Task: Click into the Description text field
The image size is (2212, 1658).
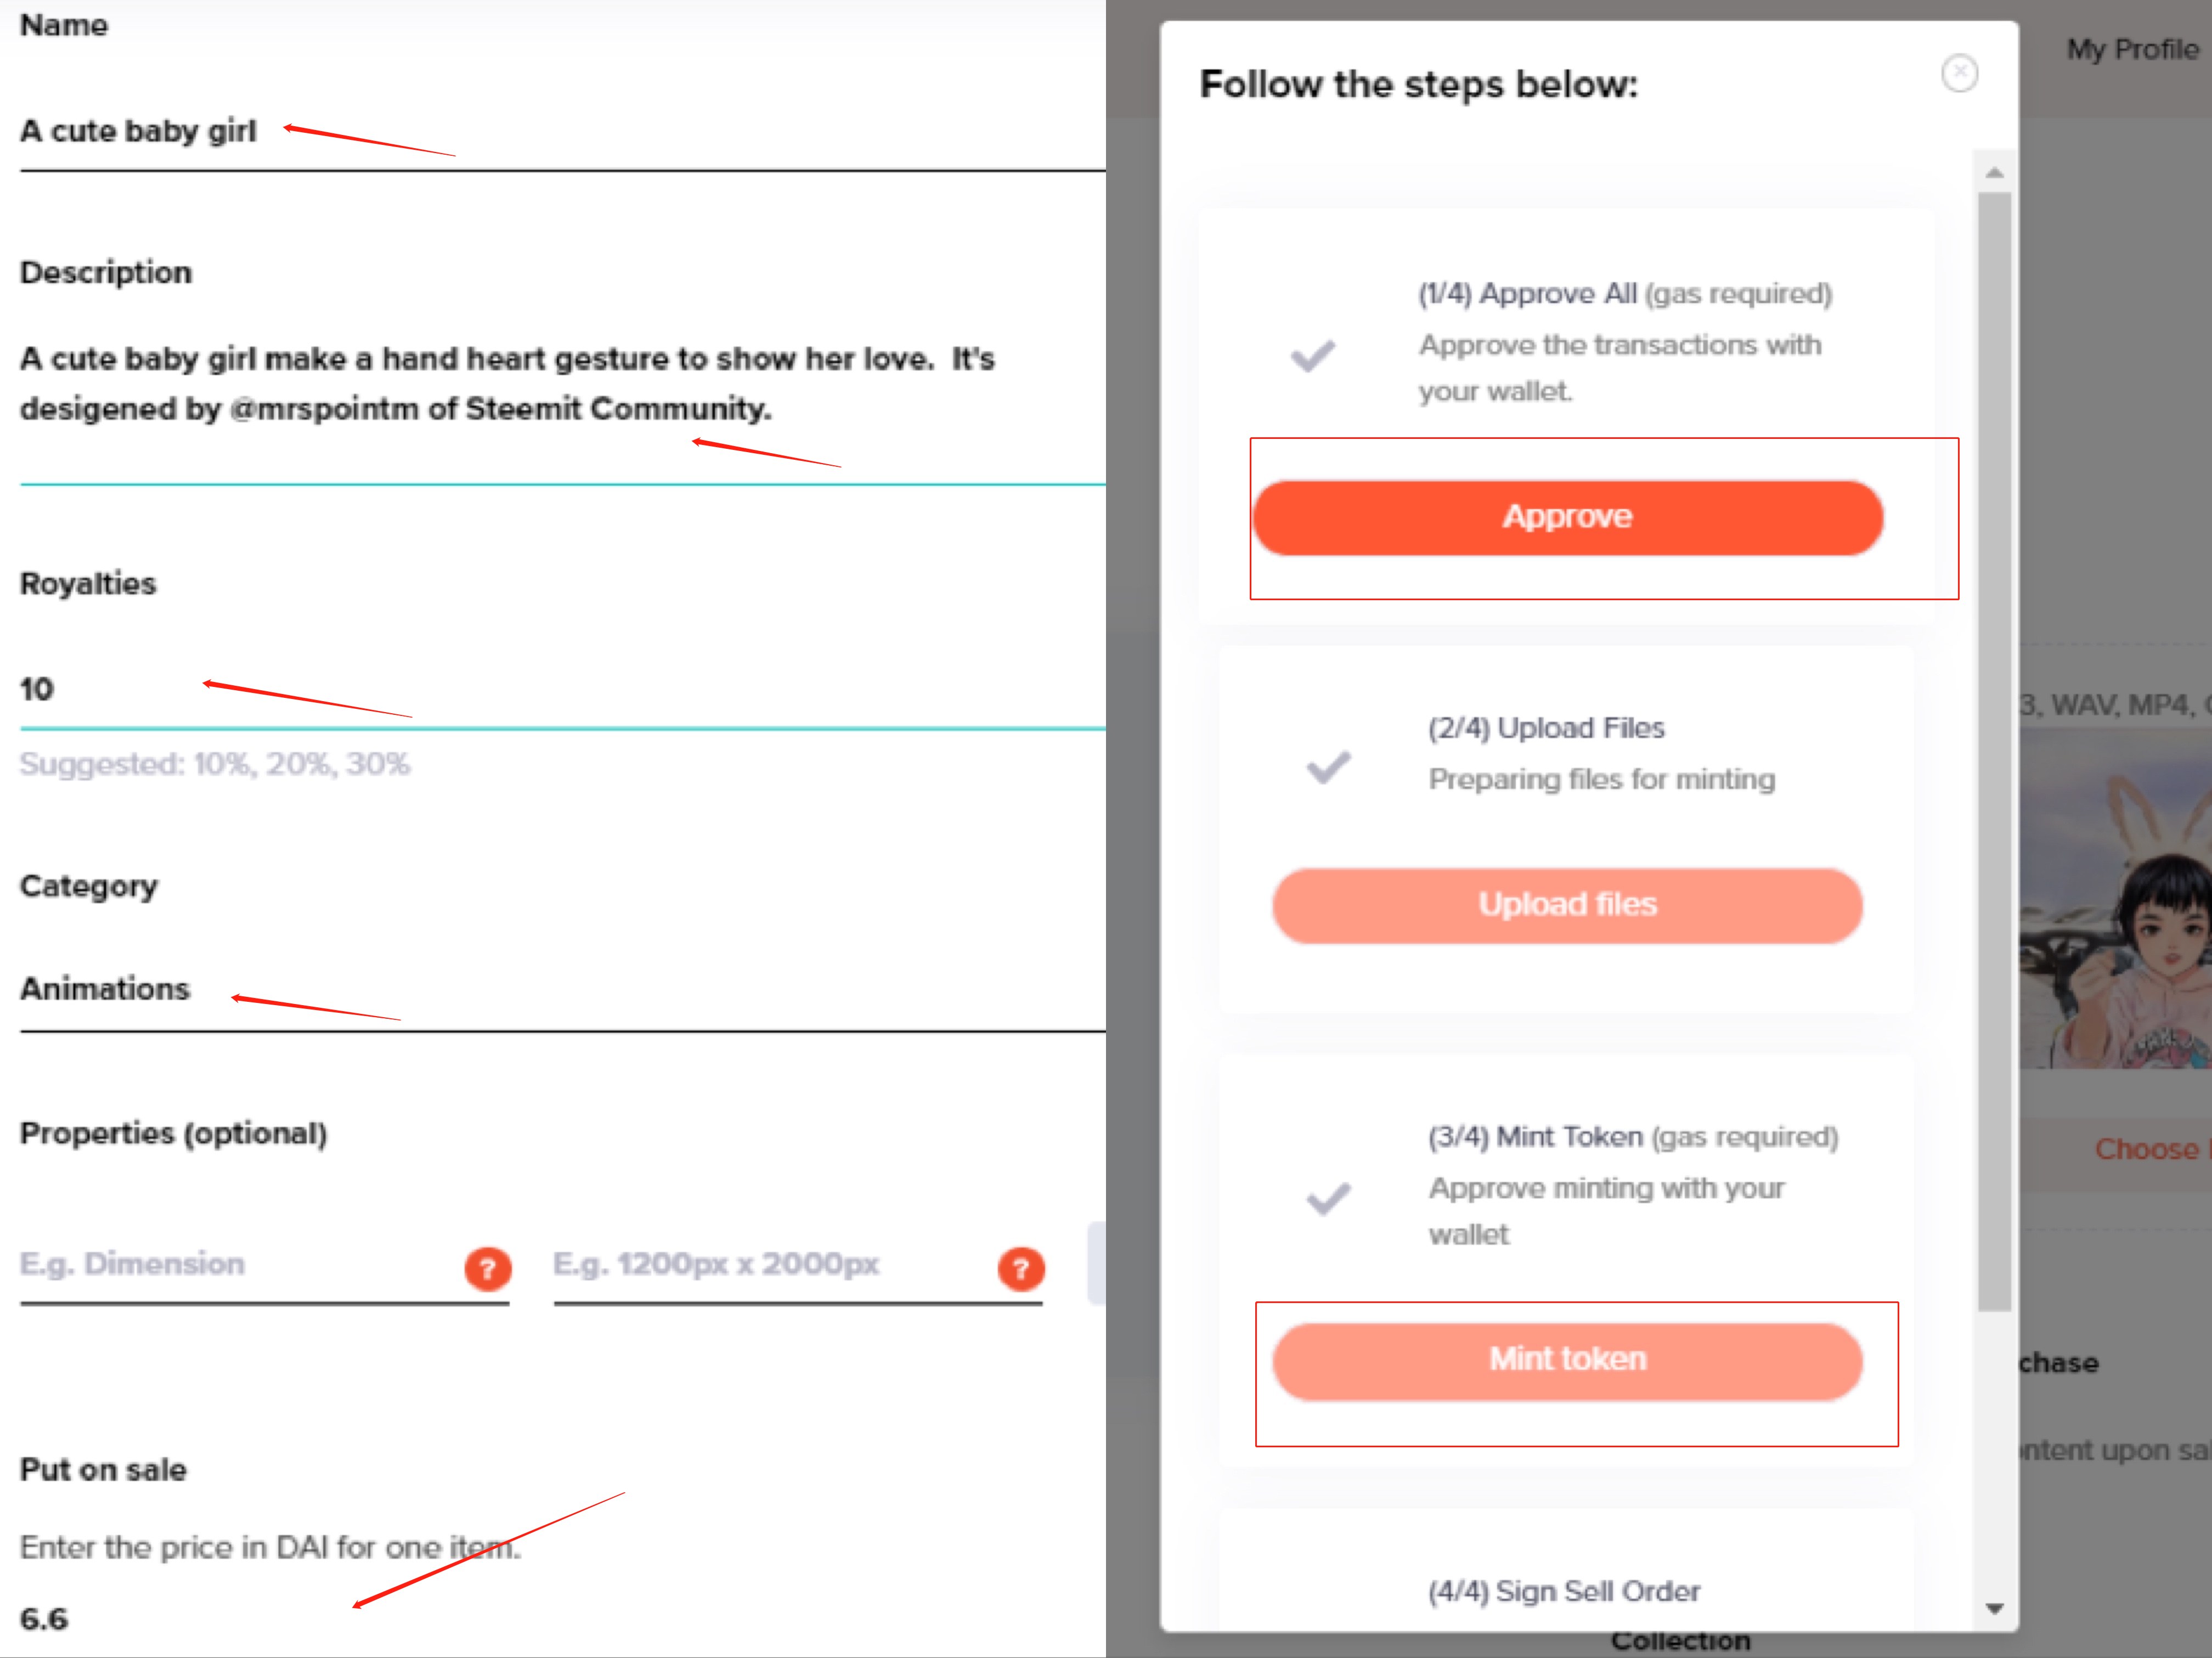Action: point(560,384)
